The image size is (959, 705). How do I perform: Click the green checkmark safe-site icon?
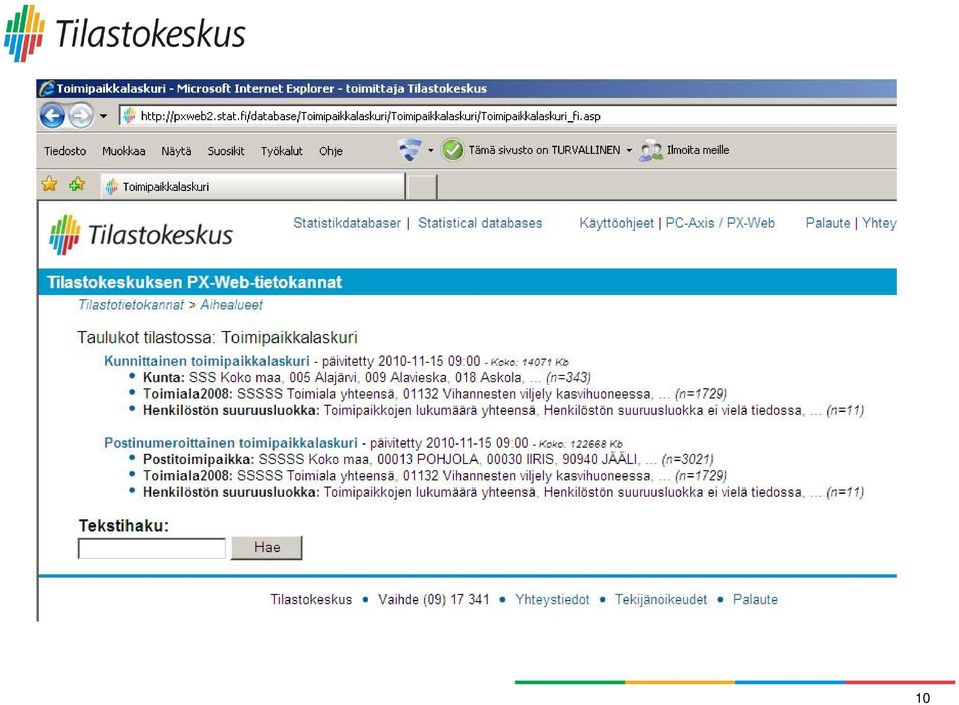[453, 150]
